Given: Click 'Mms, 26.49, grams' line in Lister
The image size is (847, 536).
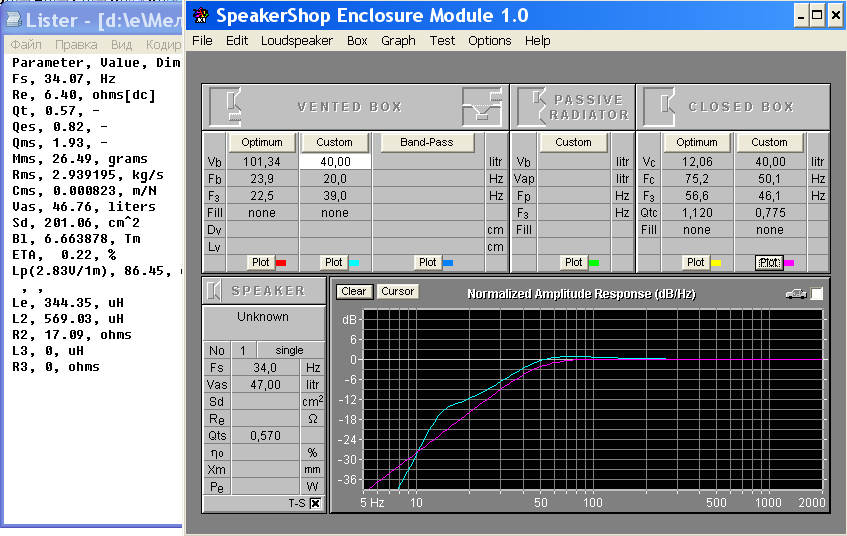Looking at the screenshot, I should (79, 159).
